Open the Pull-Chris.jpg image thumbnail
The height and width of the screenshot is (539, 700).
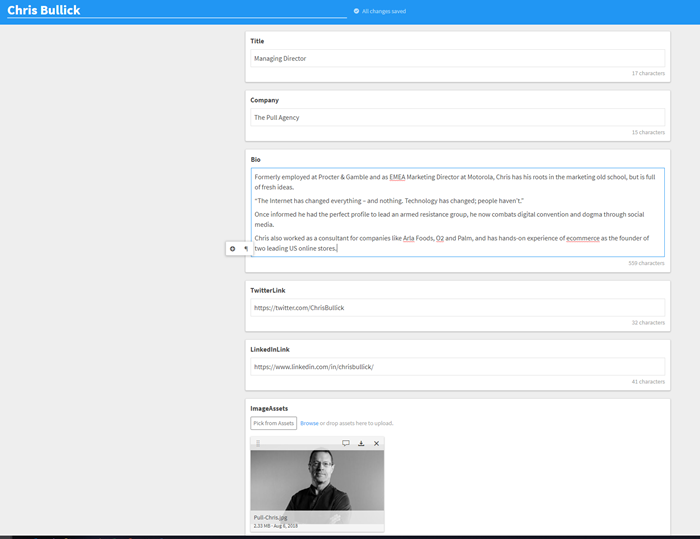[x=316, y=480]
